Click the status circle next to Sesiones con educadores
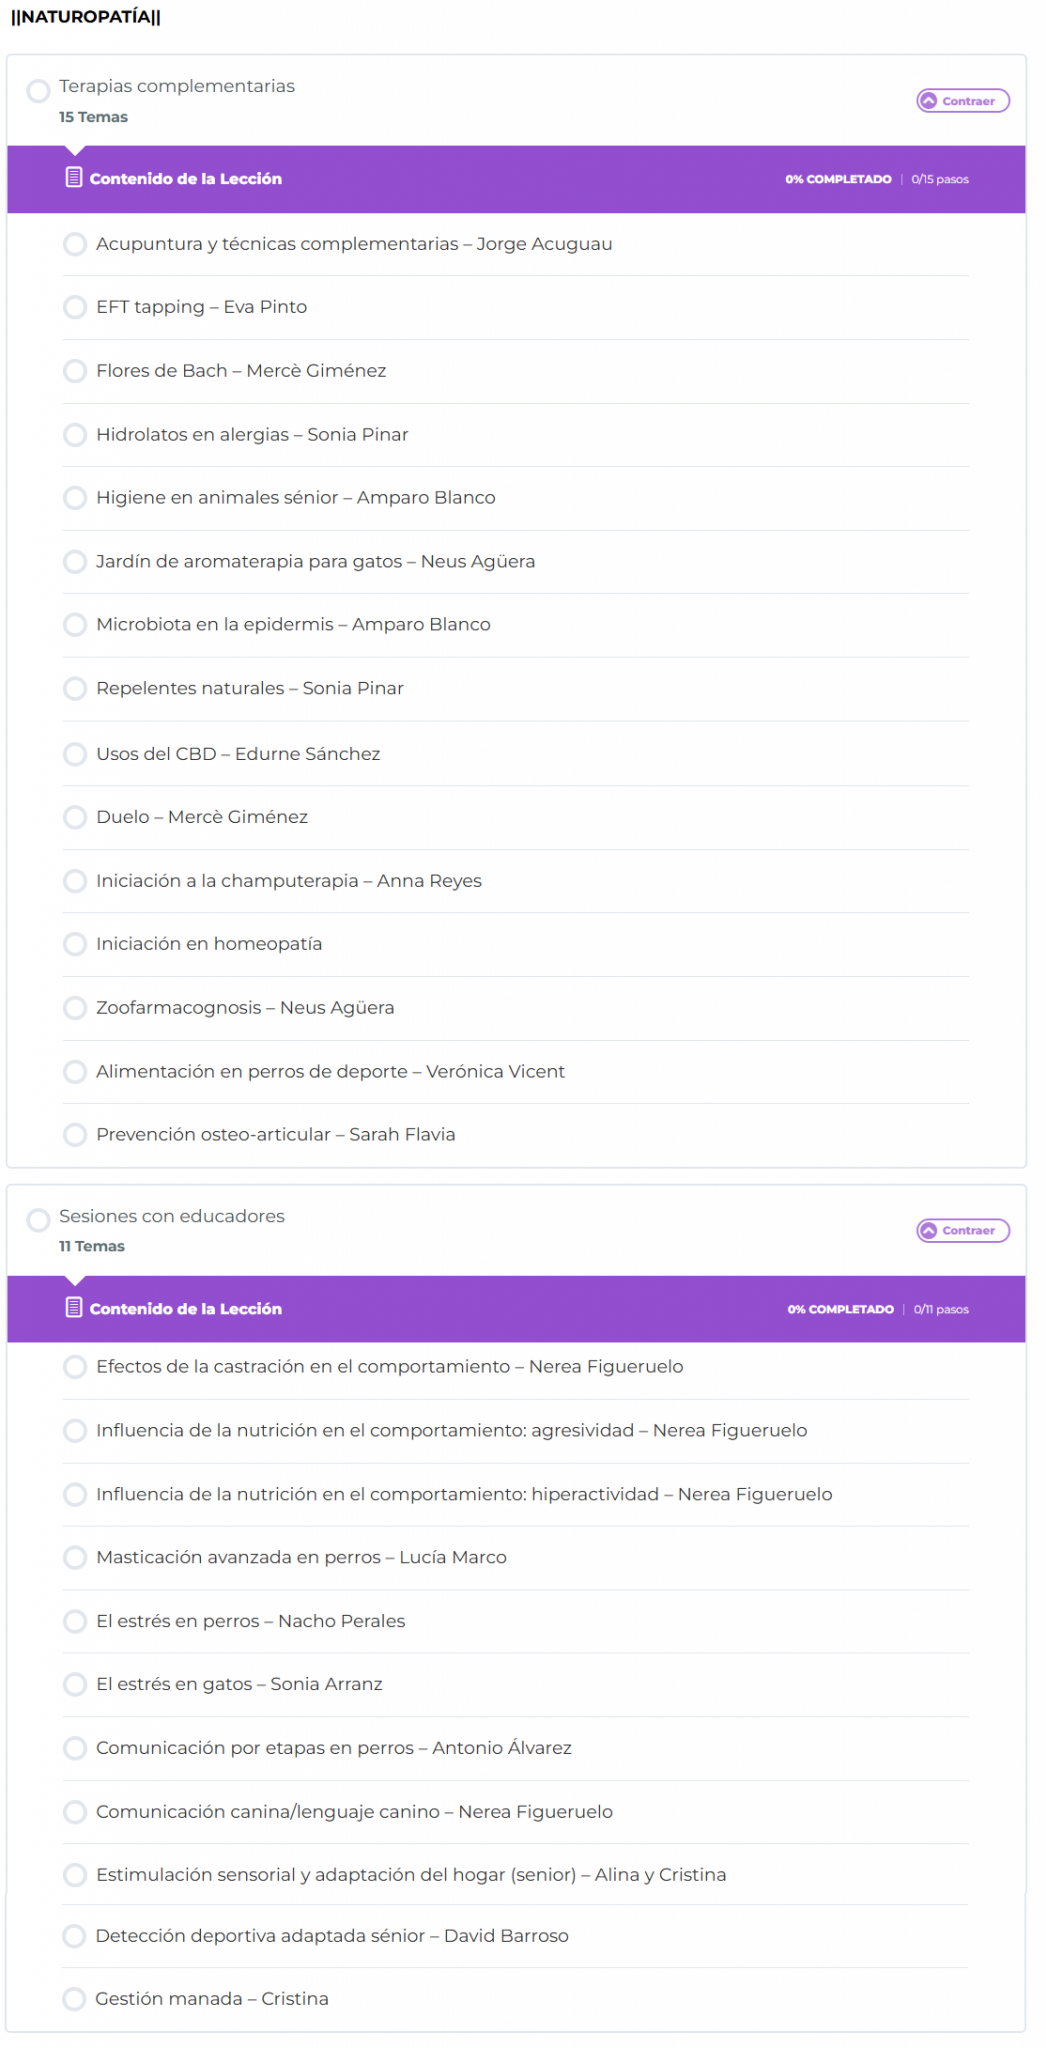The image size is (1047, 2048). tap(39, 1220)
